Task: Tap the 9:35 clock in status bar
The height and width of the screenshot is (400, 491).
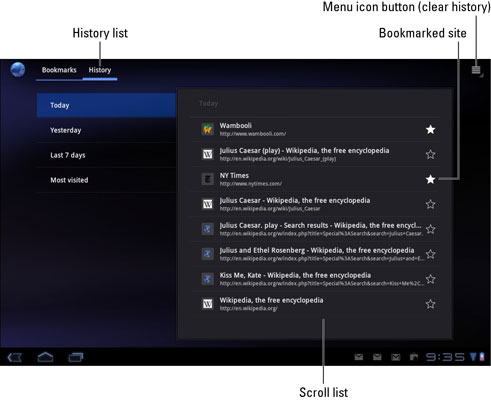Action: [445, 357]
